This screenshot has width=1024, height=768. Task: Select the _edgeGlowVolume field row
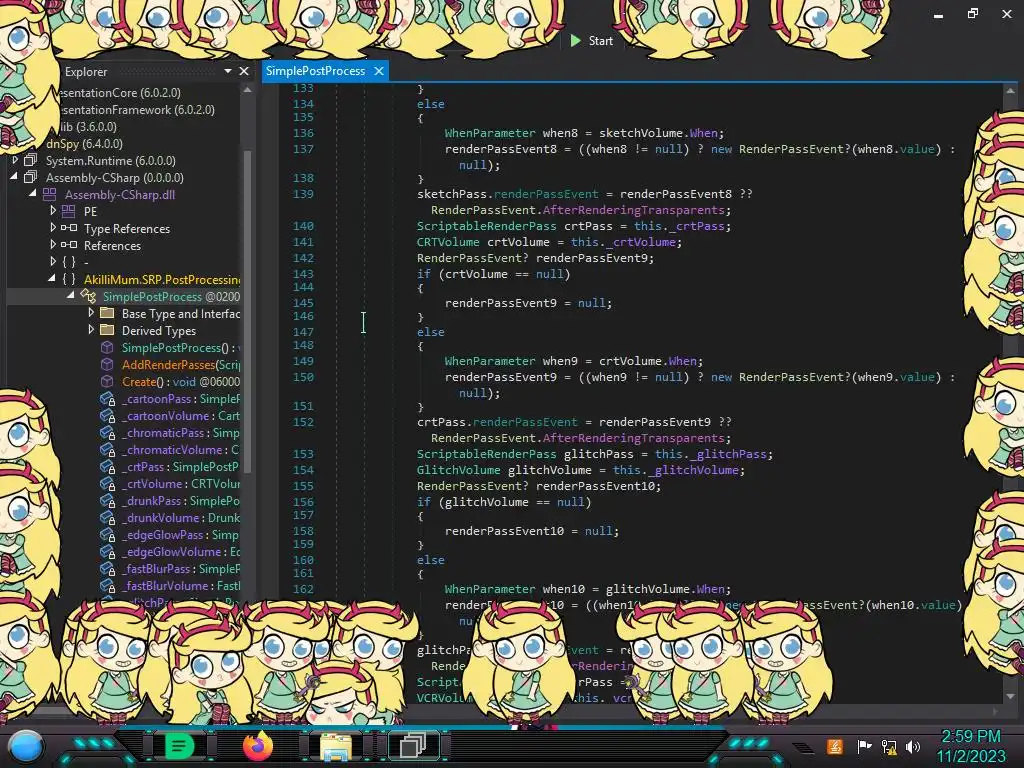click(x=170, y=552)
